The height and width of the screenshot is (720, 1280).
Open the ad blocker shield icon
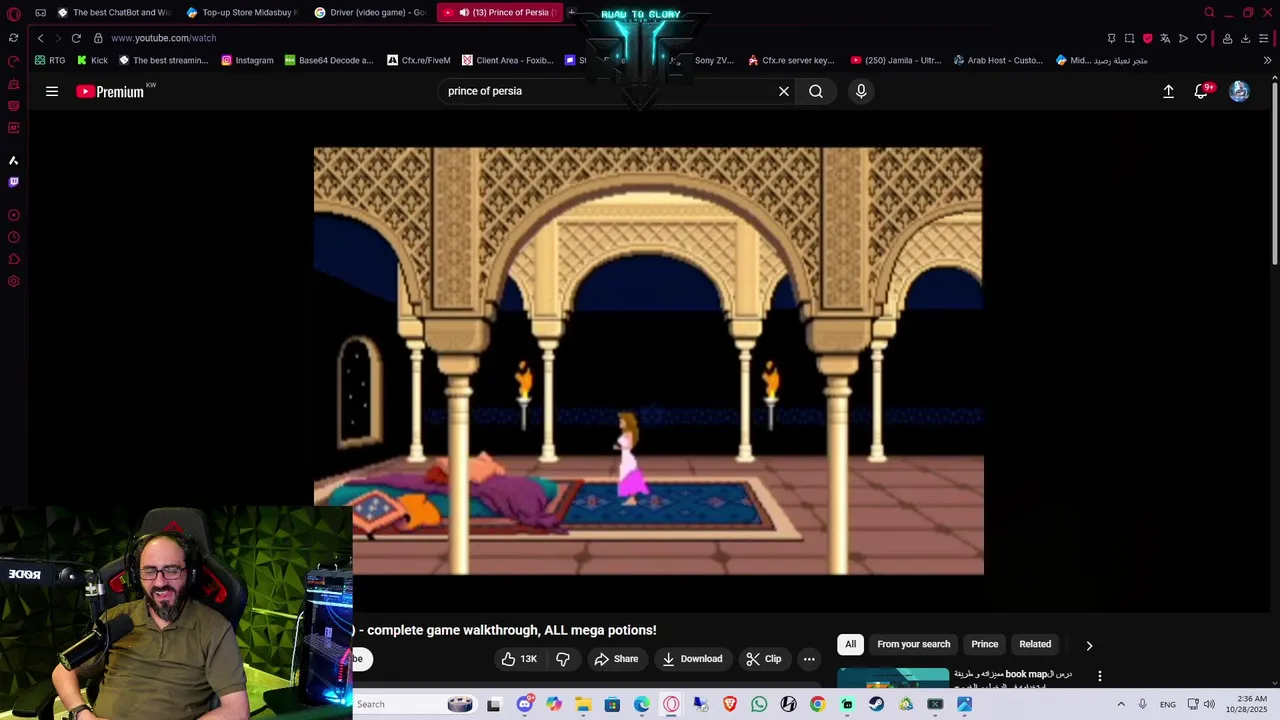(x=1147, y=38)
